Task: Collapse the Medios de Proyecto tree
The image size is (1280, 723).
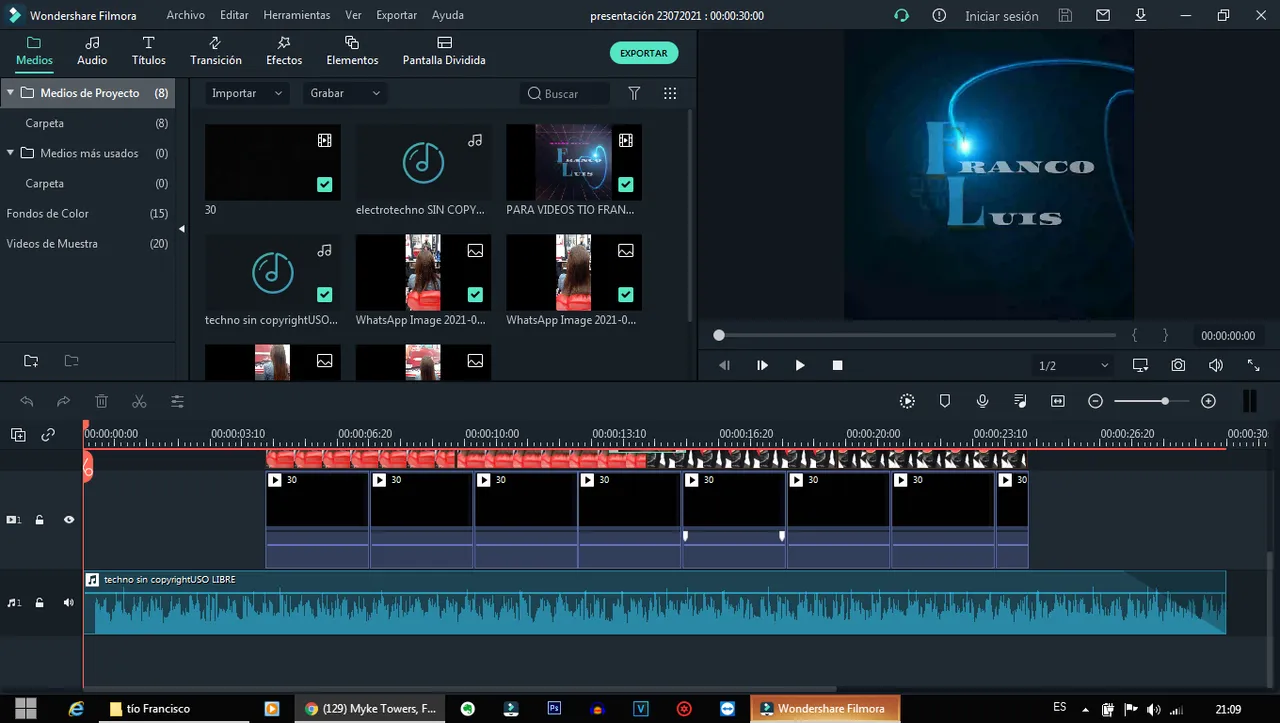Action: click(11, 93)
